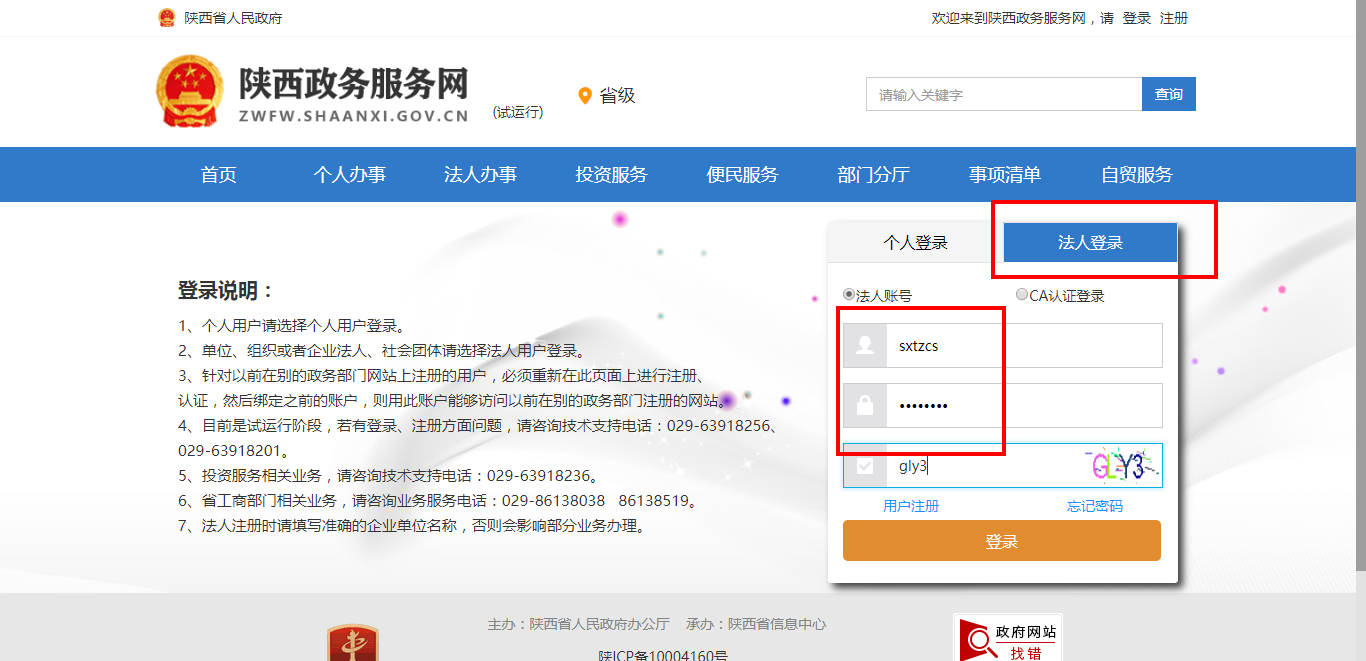Click the password input field
Viewport: 1366px width, 661px height.
(1024, 406)
